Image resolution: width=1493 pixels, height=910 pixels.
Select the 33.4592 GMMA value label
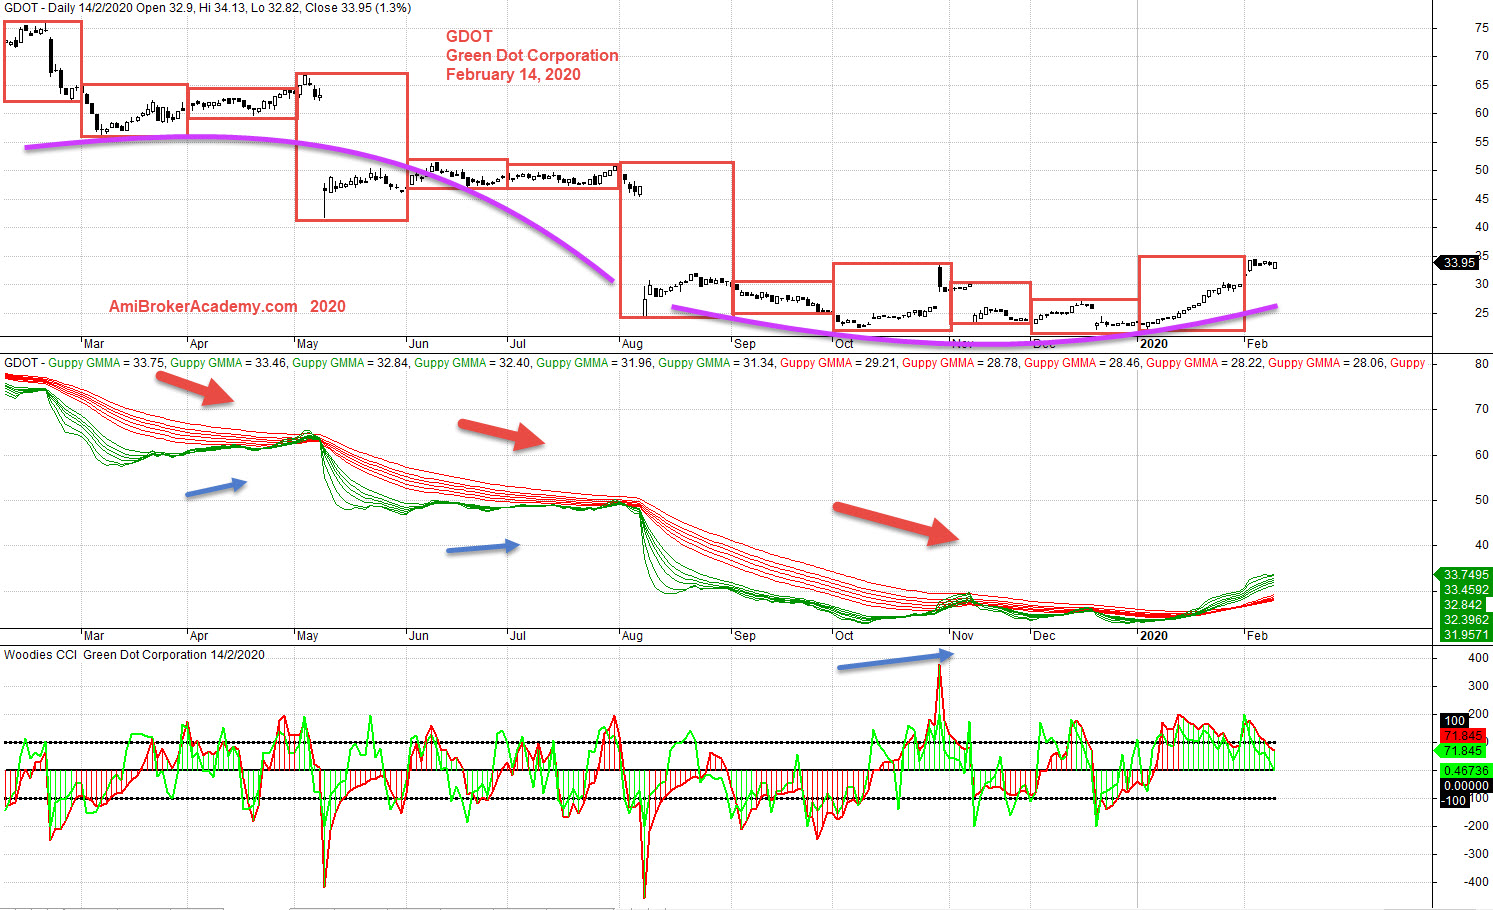[1465, 590]
